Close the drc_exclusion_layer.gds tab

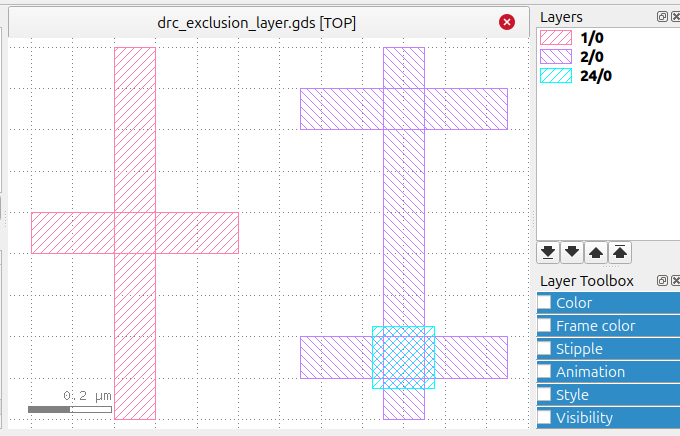tap(507, 22)
